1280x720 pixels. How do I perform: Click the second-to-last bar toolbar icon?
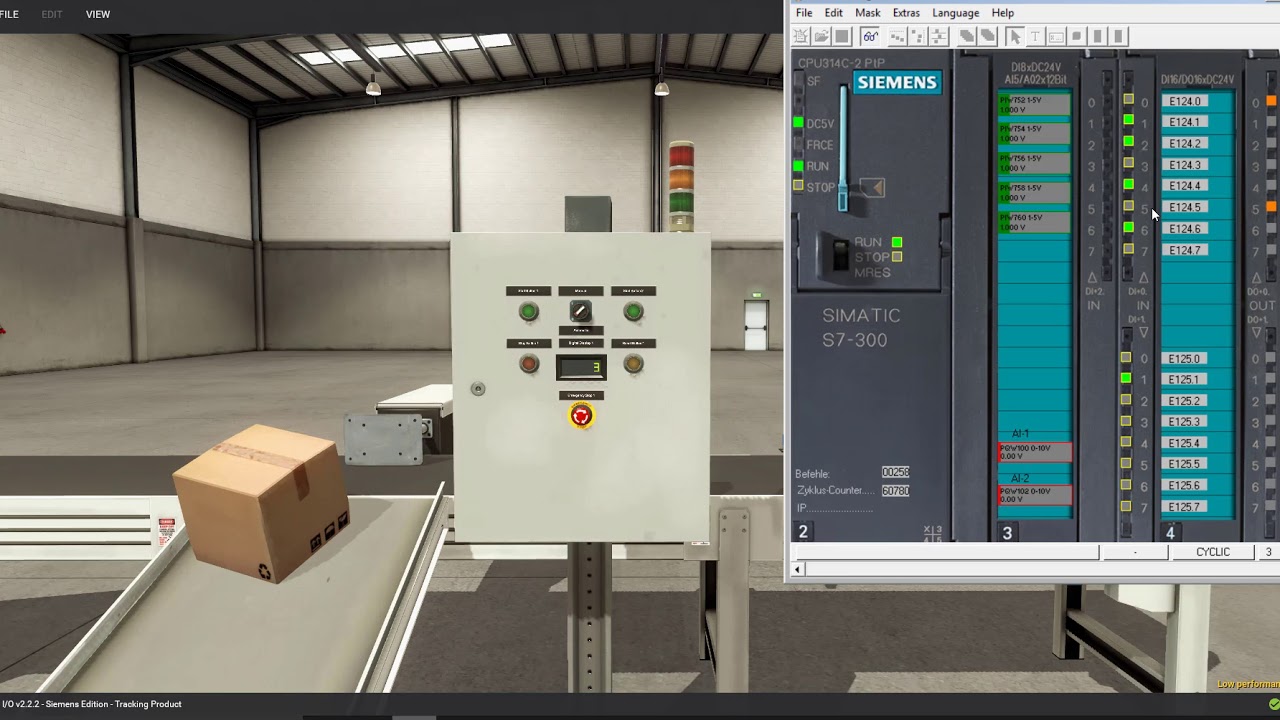[x=1098, y=36]
